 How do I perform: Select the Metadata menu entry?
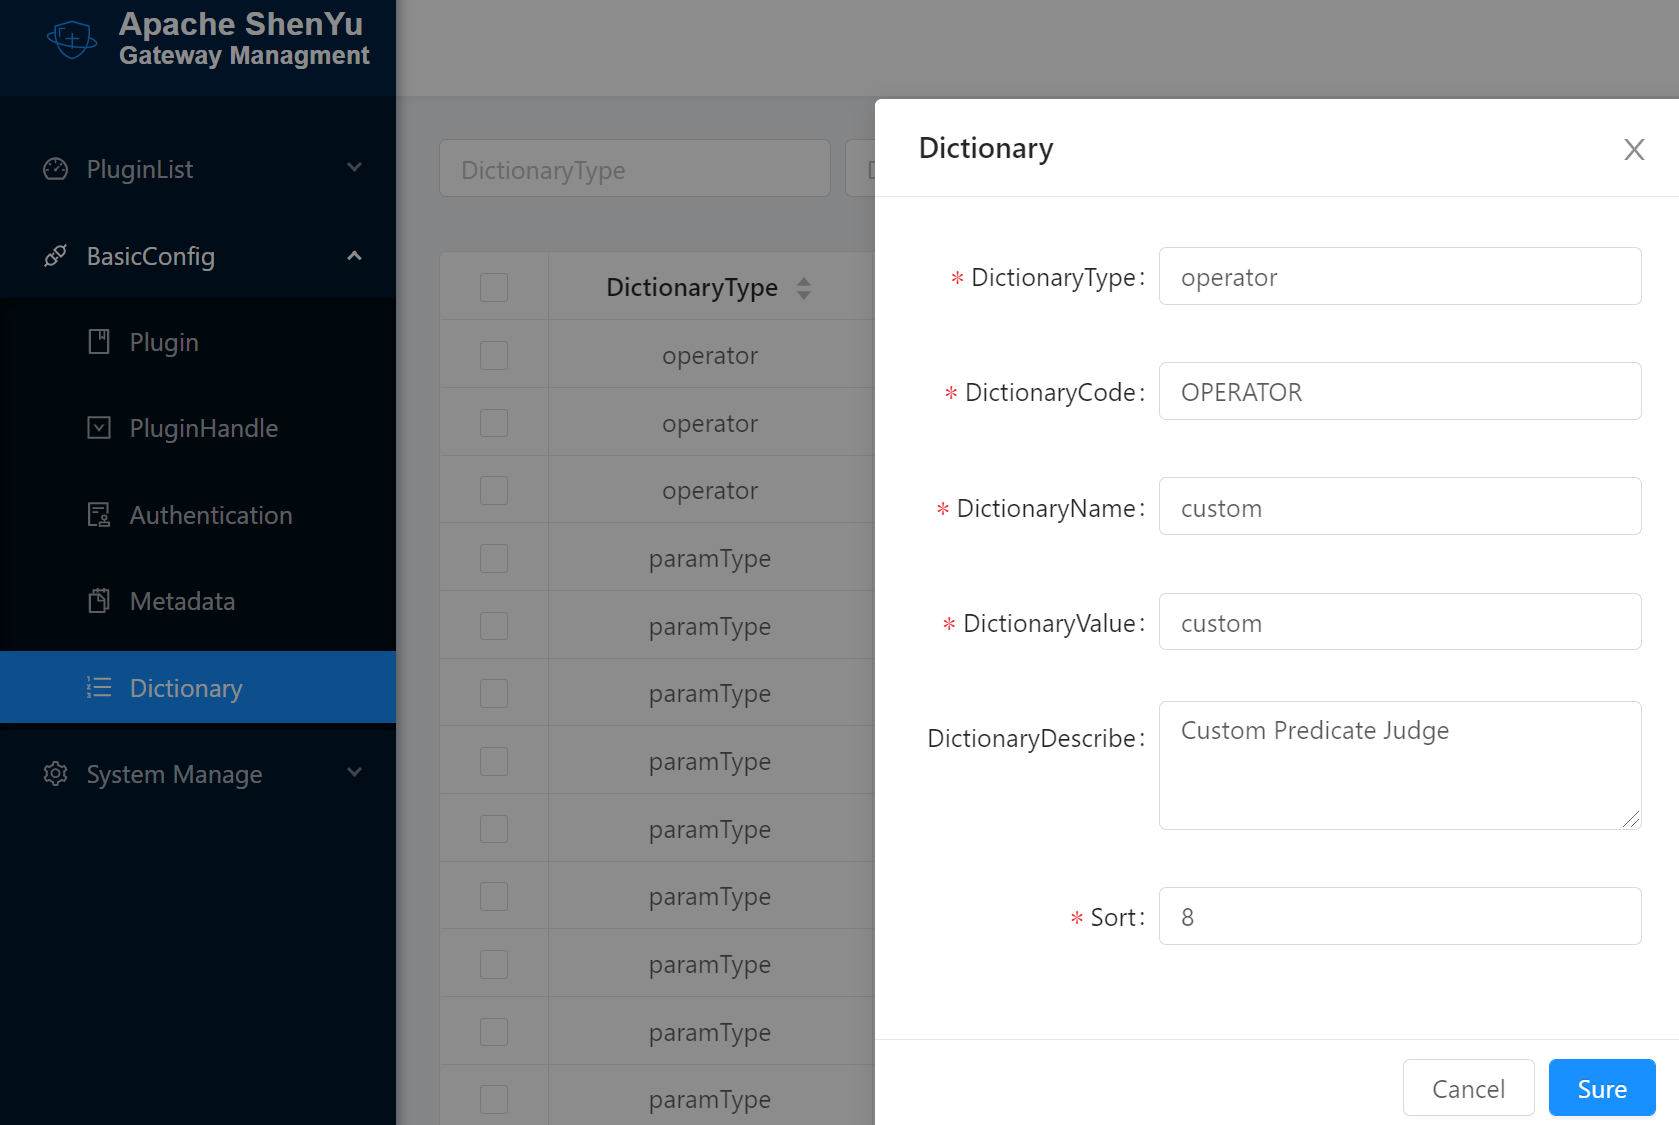click(x=183, y=600)
